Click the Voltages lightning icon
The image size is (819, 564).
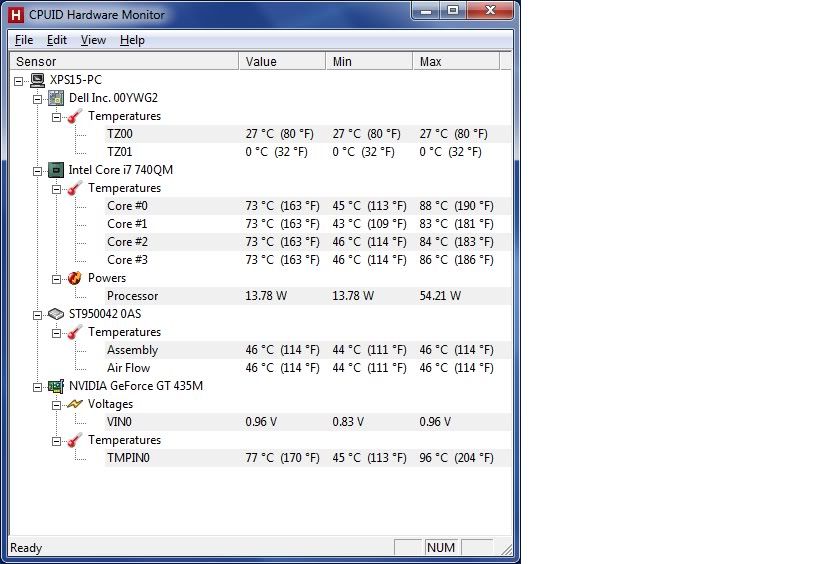(x=75, y=404)
